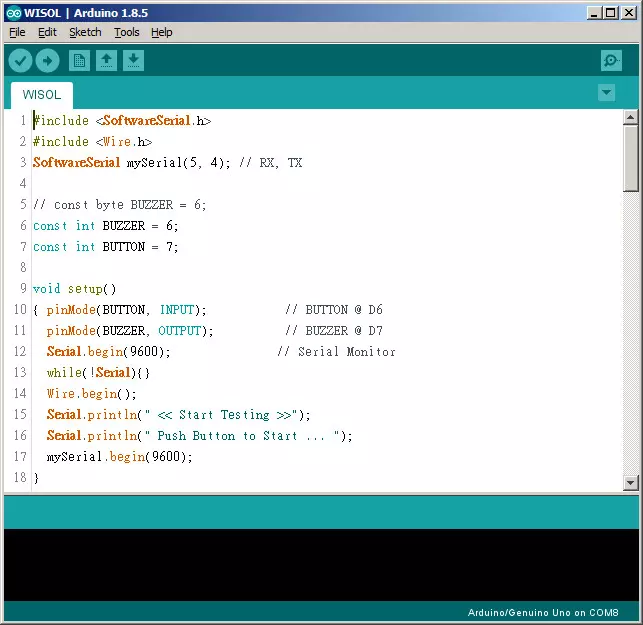
Task: Click the Open sketch up-arrow icon
Action: click(x=106, y=61)
